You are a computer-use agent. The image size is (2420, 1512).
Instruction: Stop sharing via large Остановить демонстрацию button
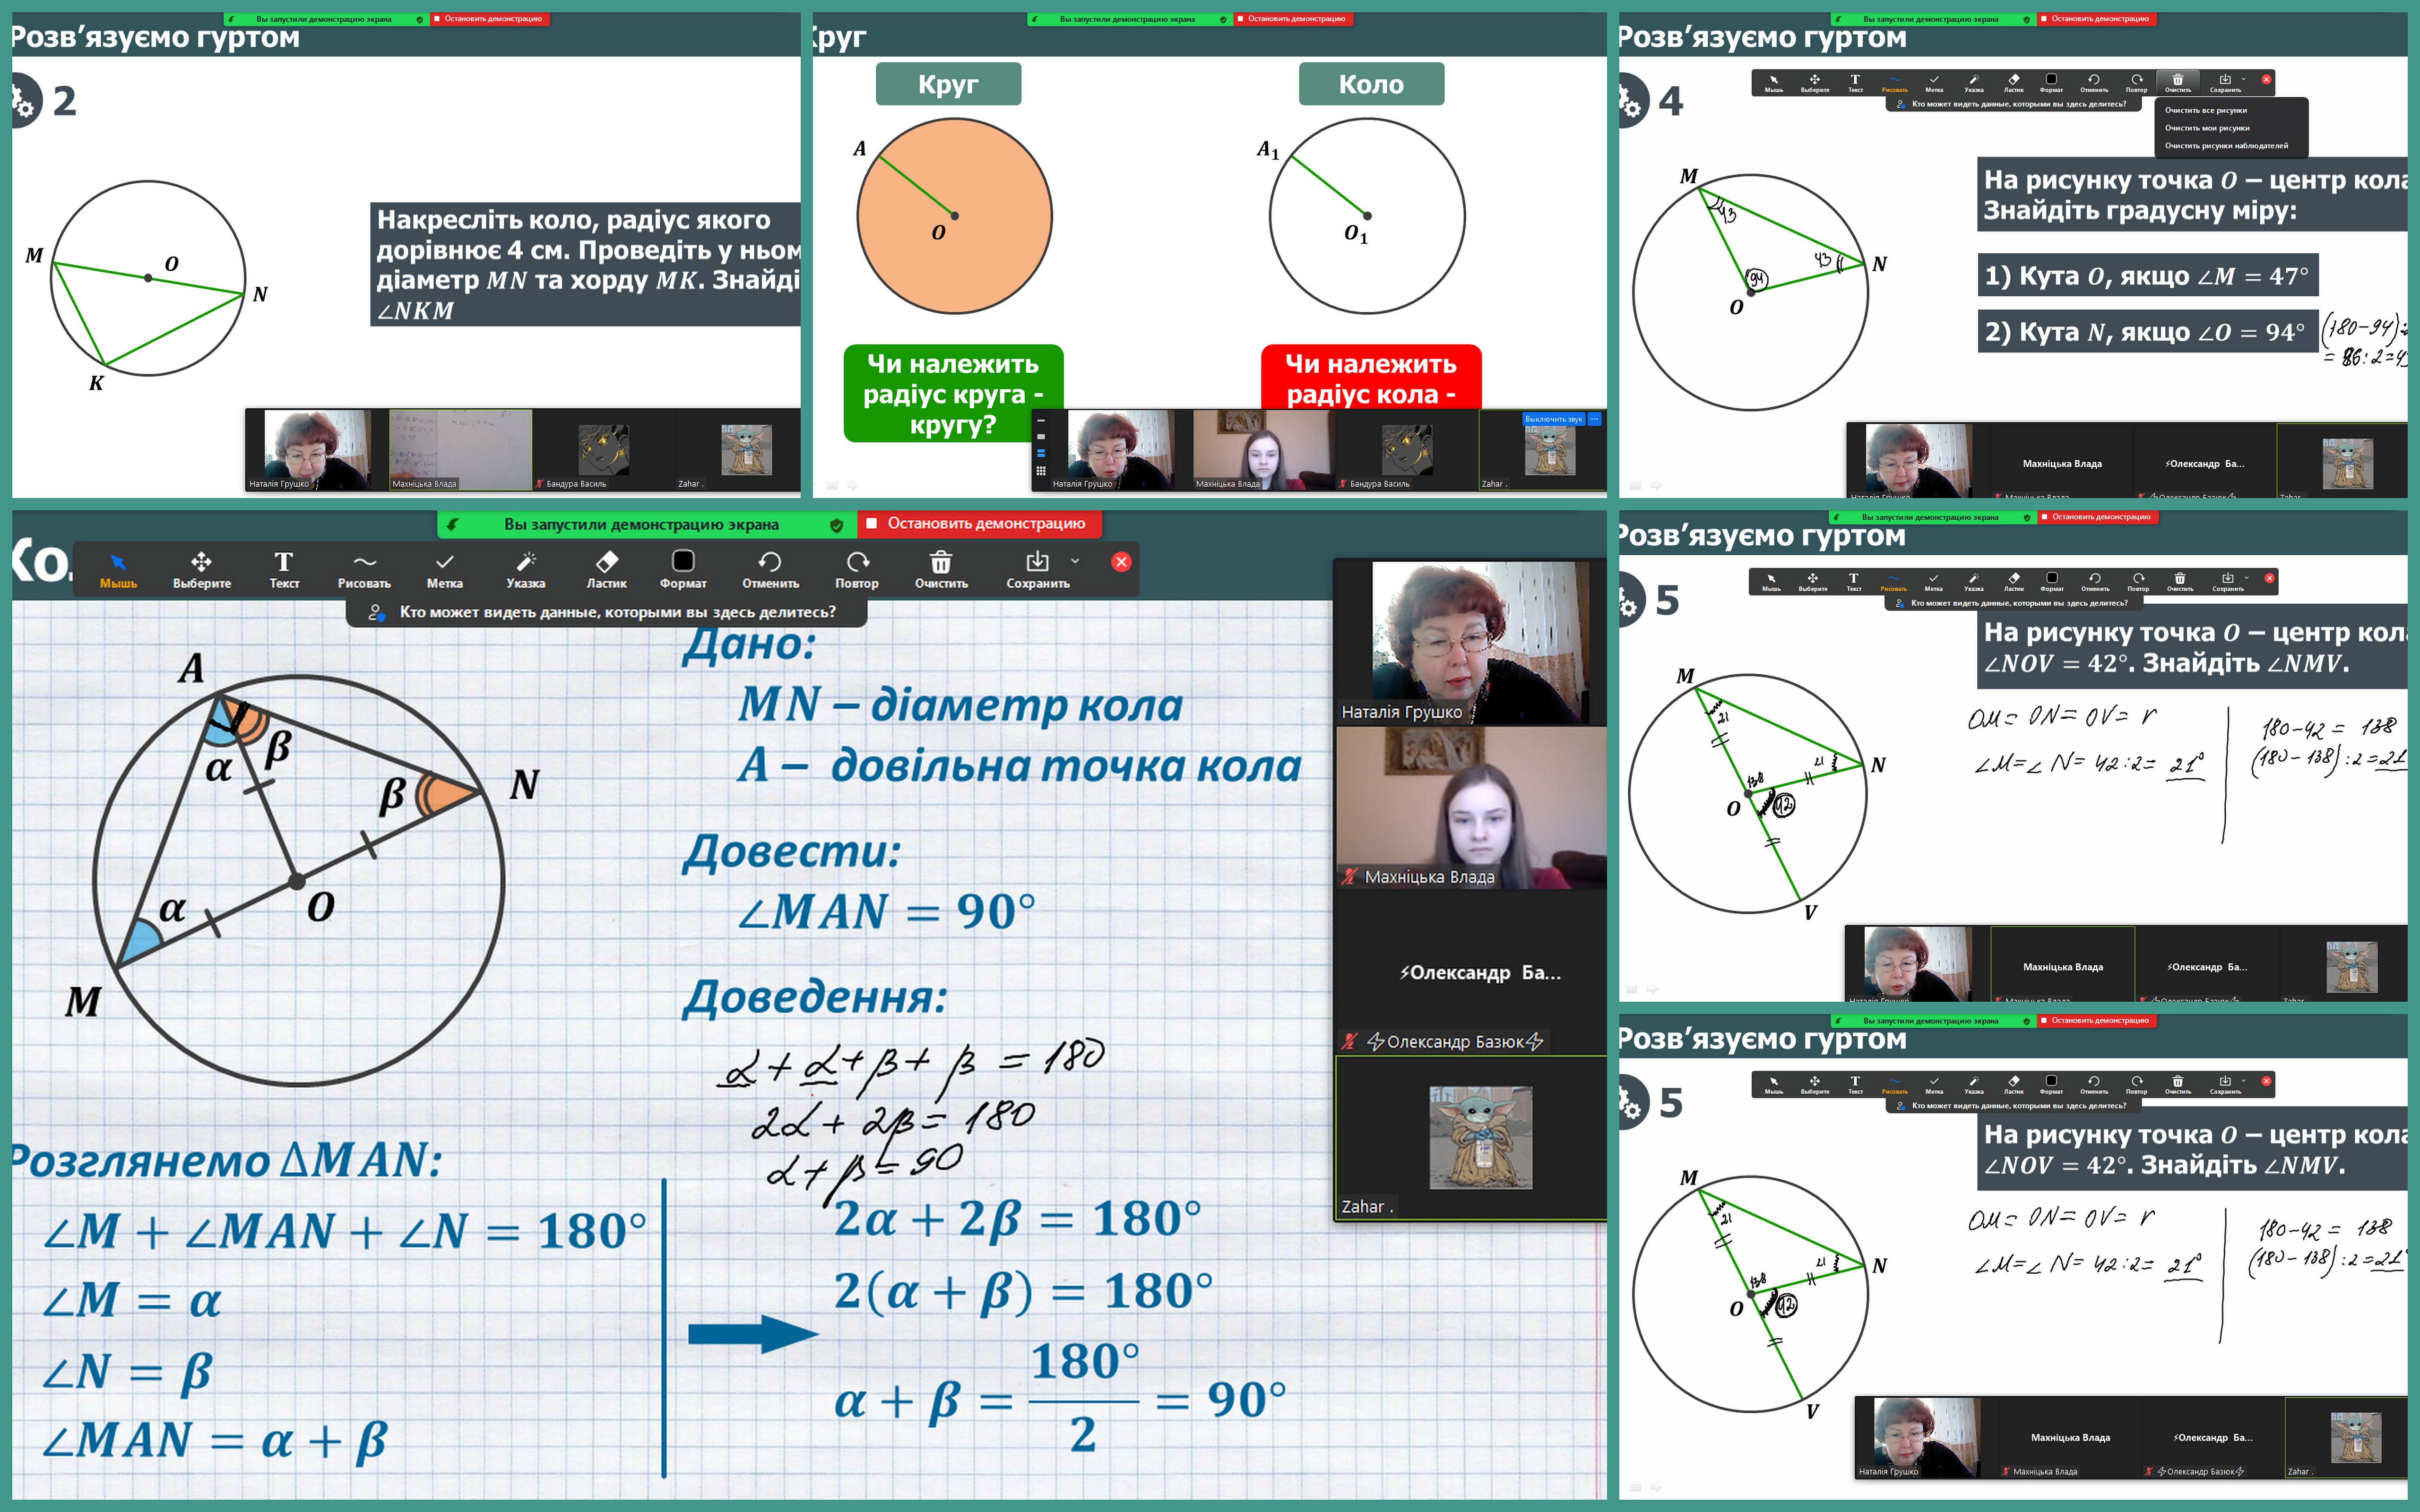tap(978, 524)
